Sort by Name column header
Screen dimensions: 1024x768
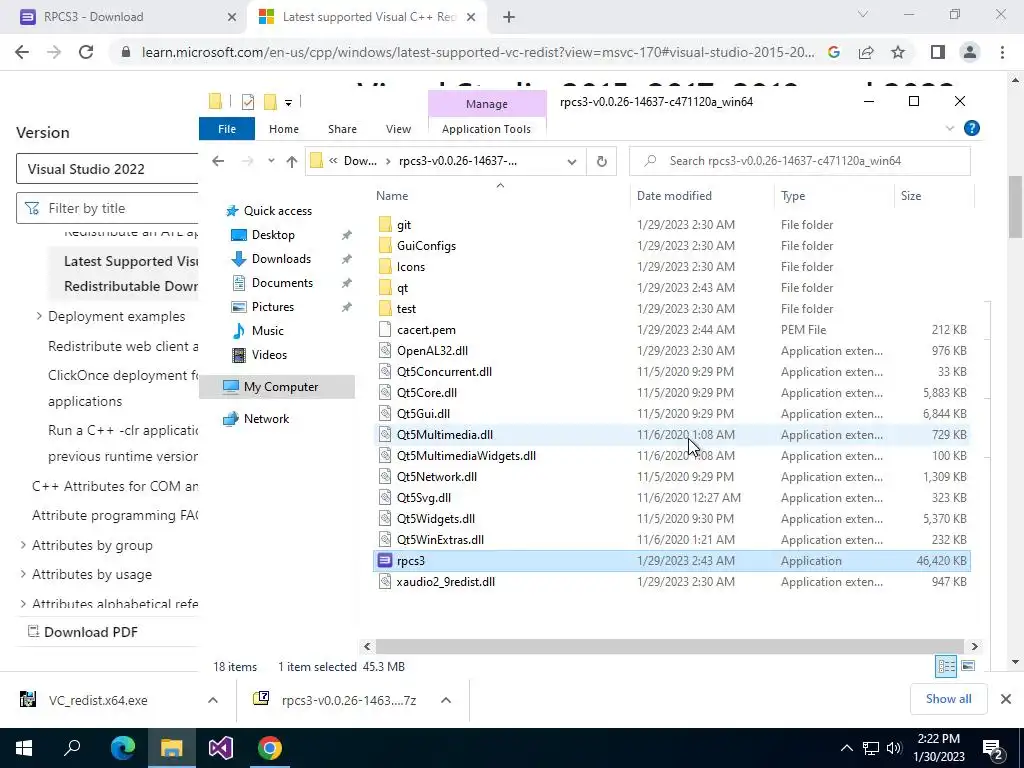point(392,196)
